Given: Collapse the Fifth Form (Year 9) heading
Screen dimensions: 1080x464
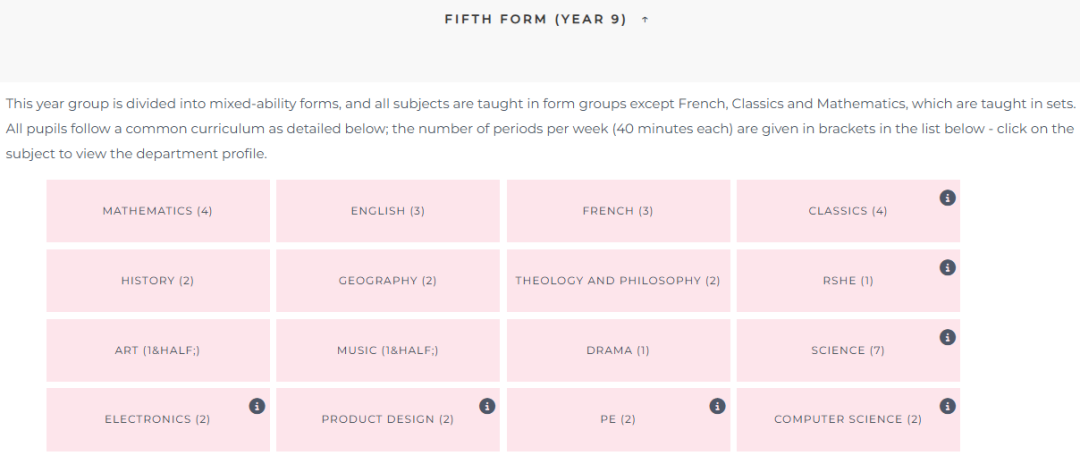Looking at the screenshot, I should [536, 20].
